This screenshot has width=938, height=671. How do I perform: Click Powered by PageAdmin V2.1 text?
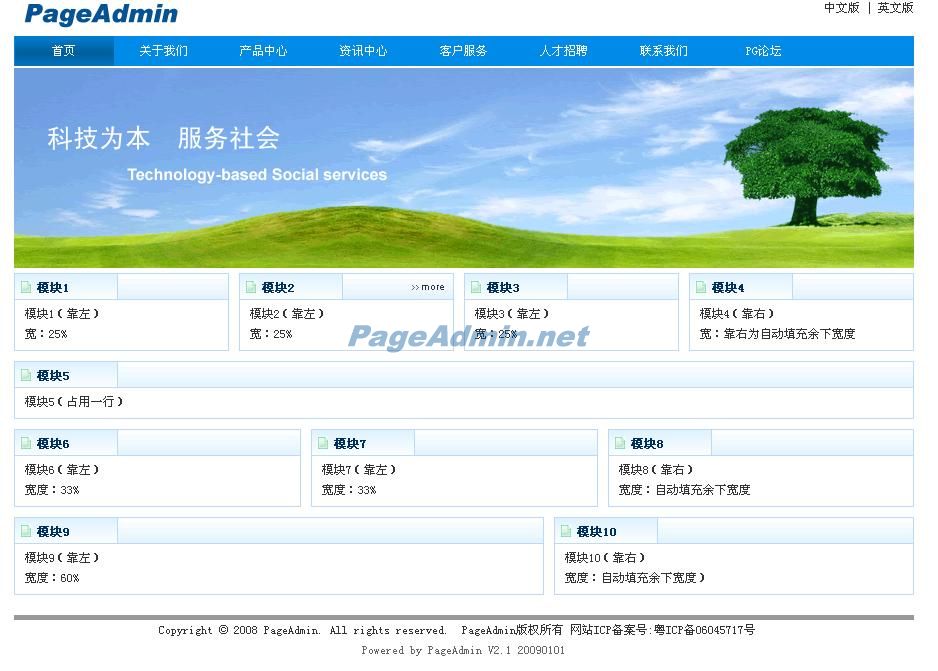pos(463,650)
